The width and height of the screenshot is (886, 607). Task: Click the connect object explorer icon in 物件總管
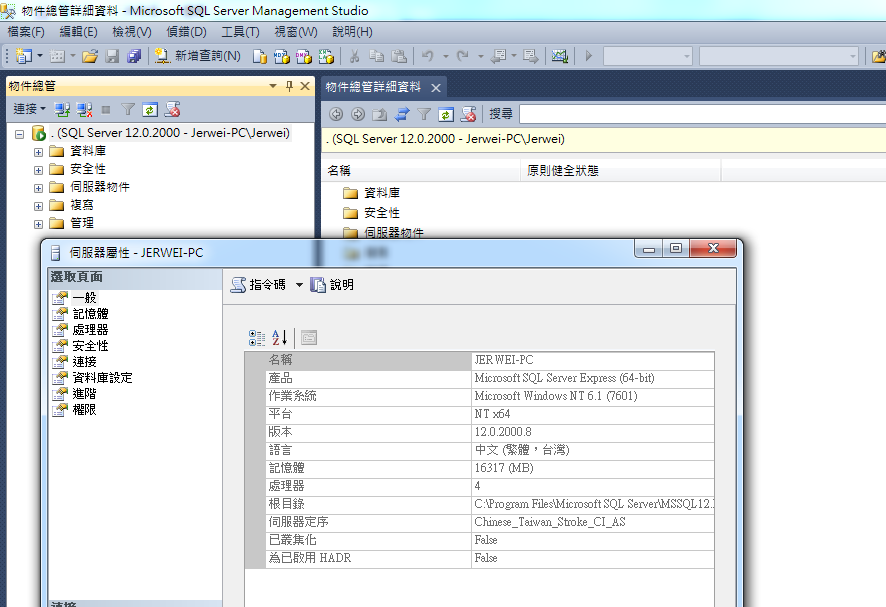coord(62,110)
